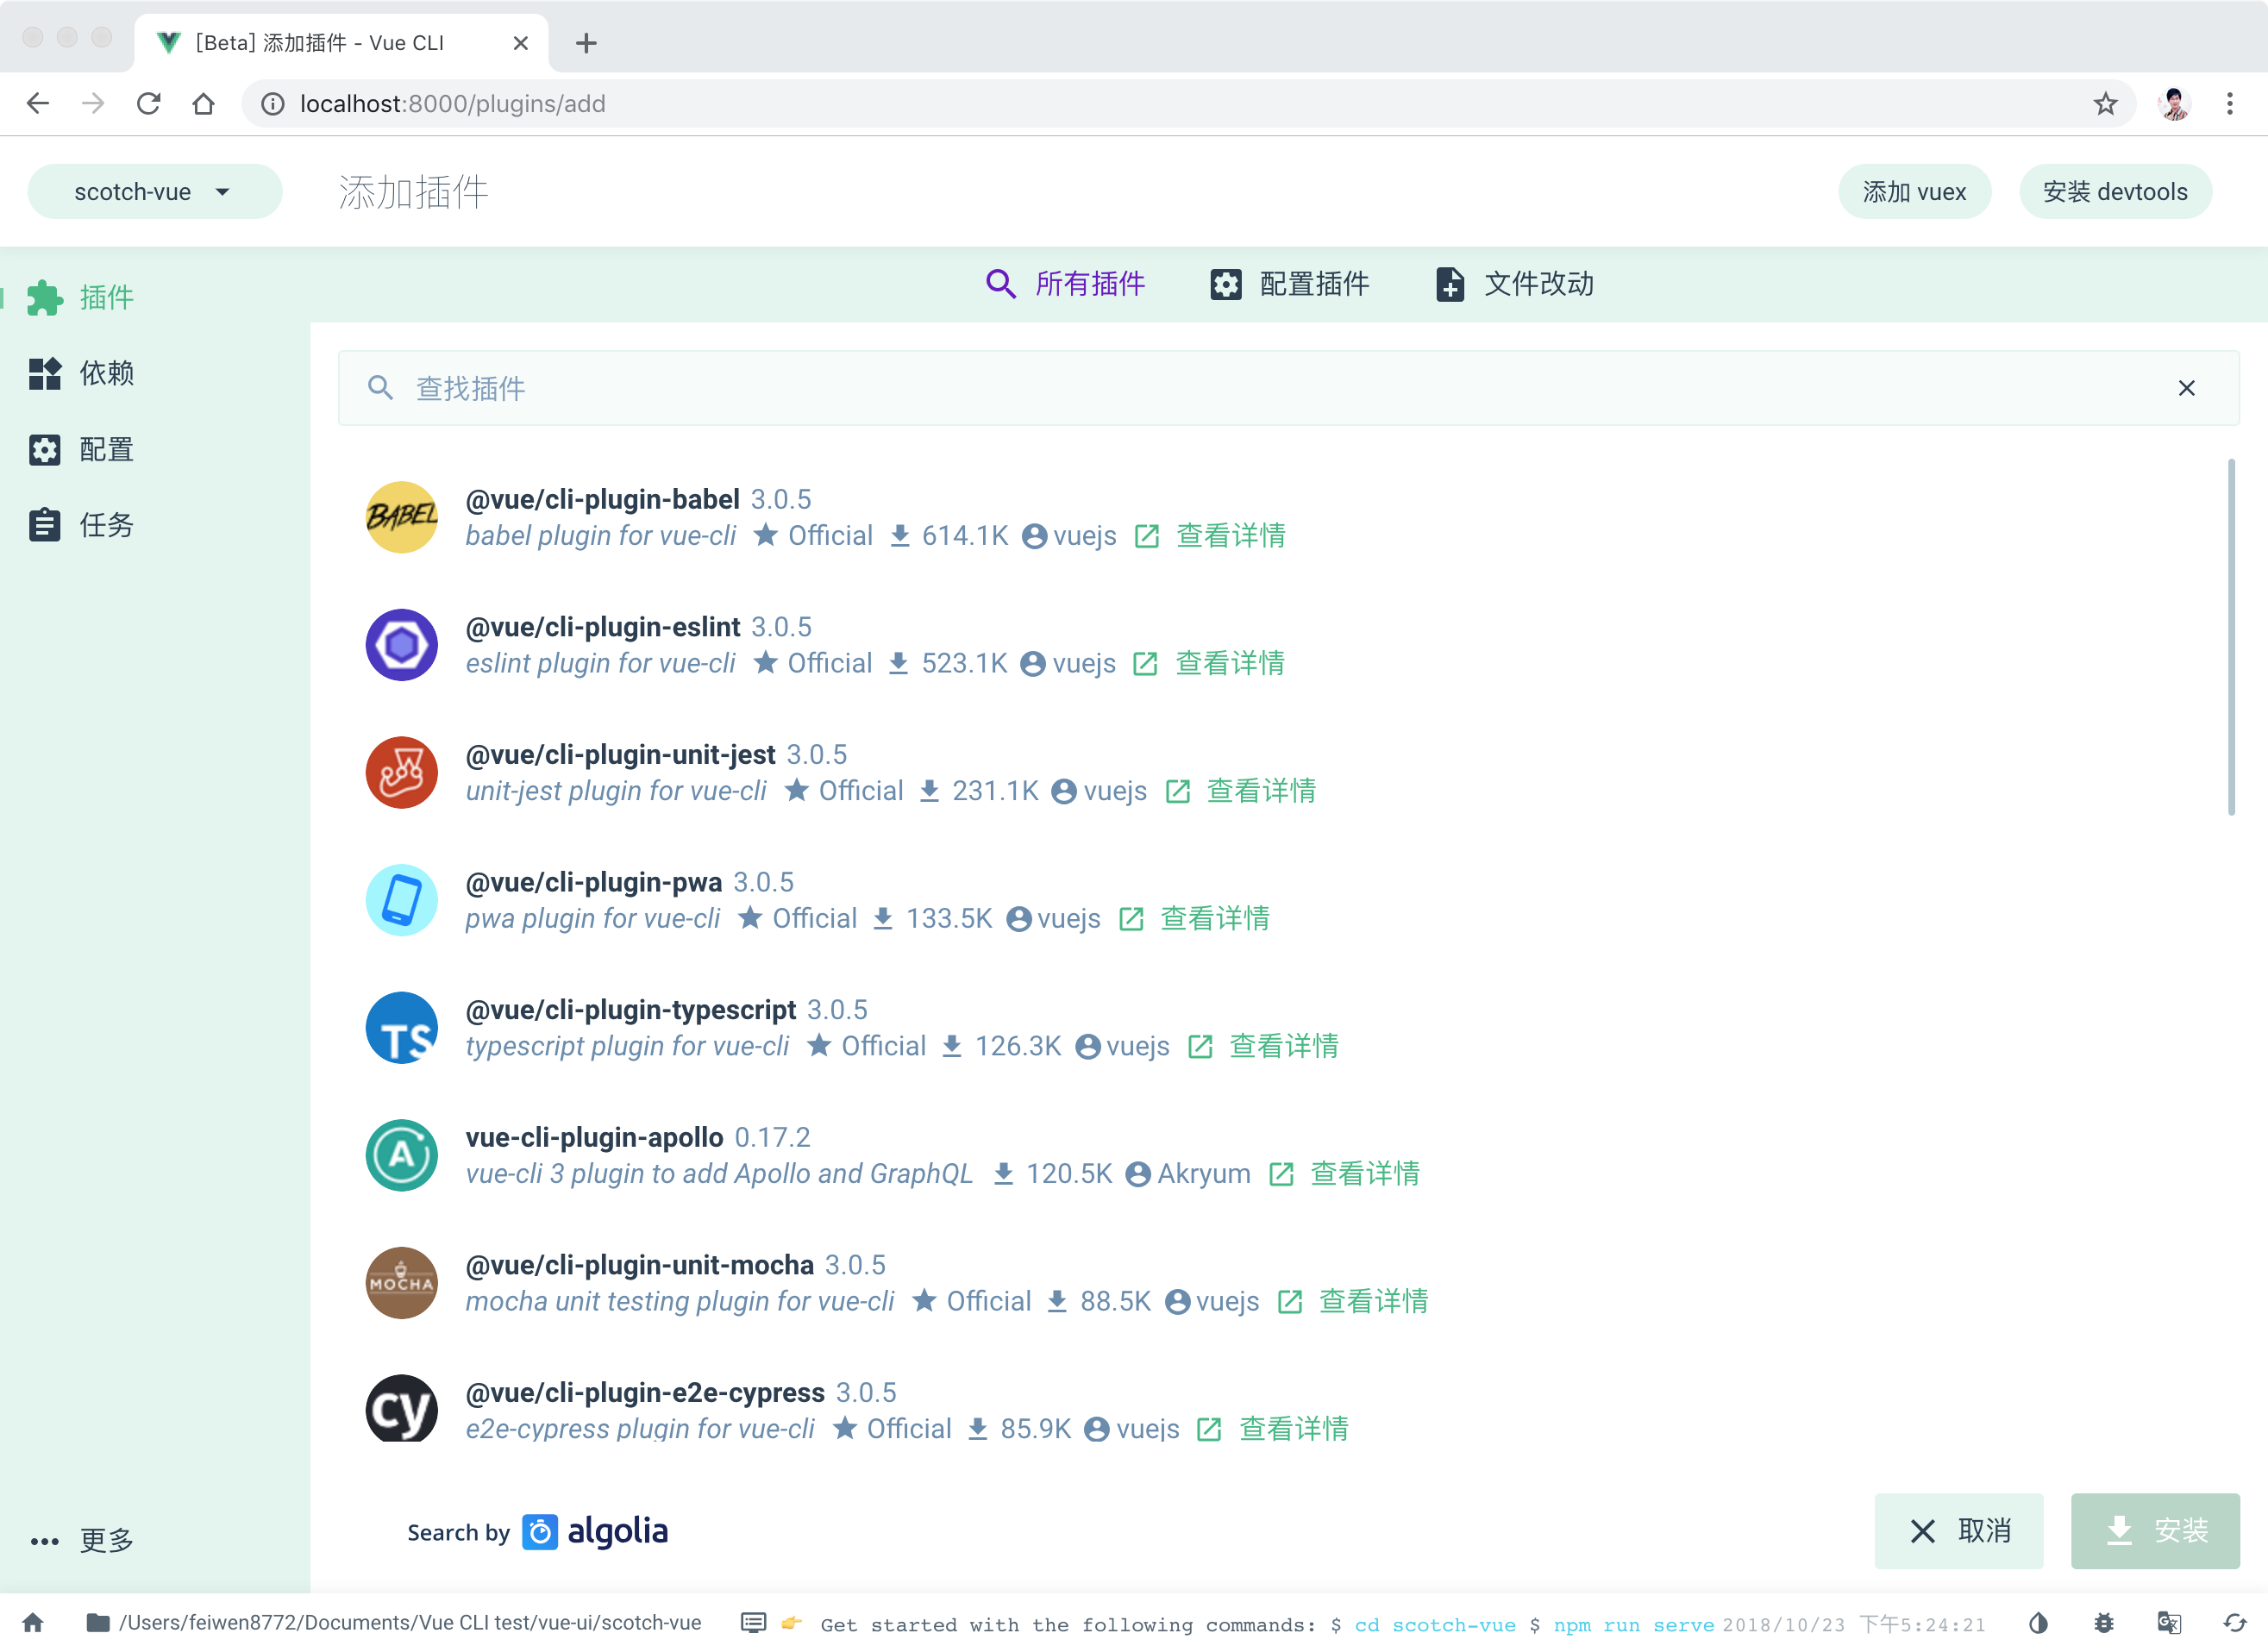Open 查看详情 link for apollo plugin
Screen dimensions: 2268x1652
tap(1345, 1174)
